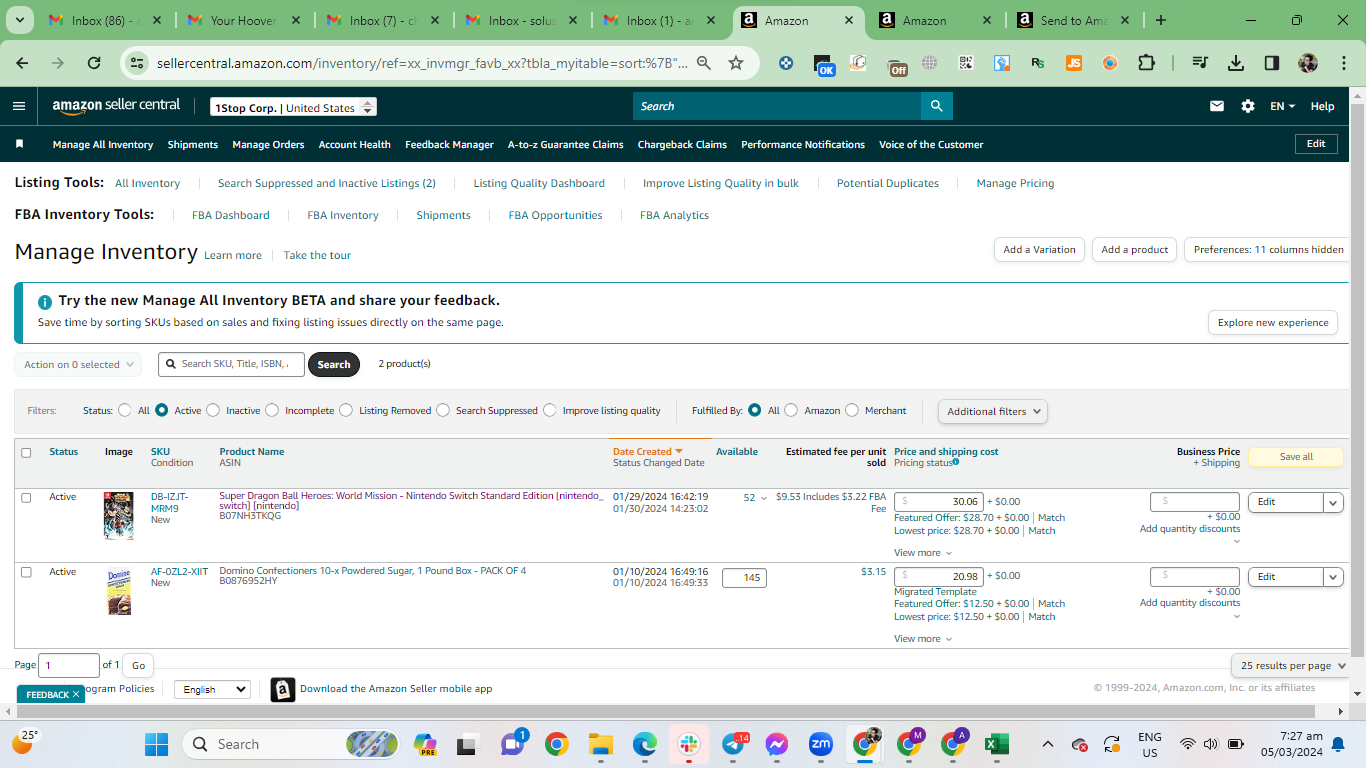Click the SKU search input field

[x=231, y=364]
